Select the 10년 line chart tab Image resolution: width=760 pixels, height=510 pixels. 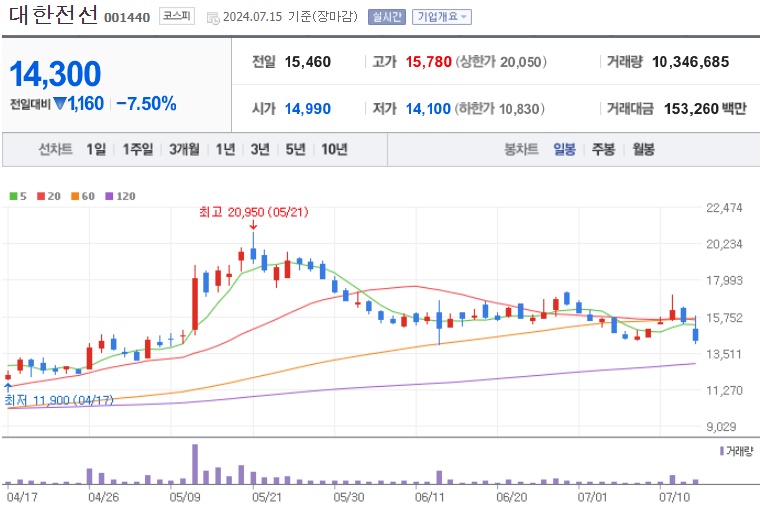pos(334,149)
